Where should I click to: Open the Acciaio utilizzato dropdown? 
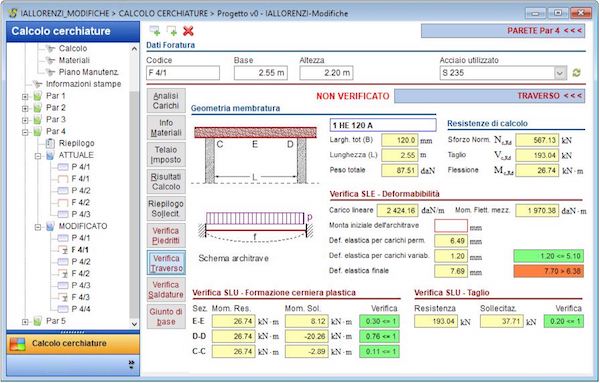[x=560, y=73]
